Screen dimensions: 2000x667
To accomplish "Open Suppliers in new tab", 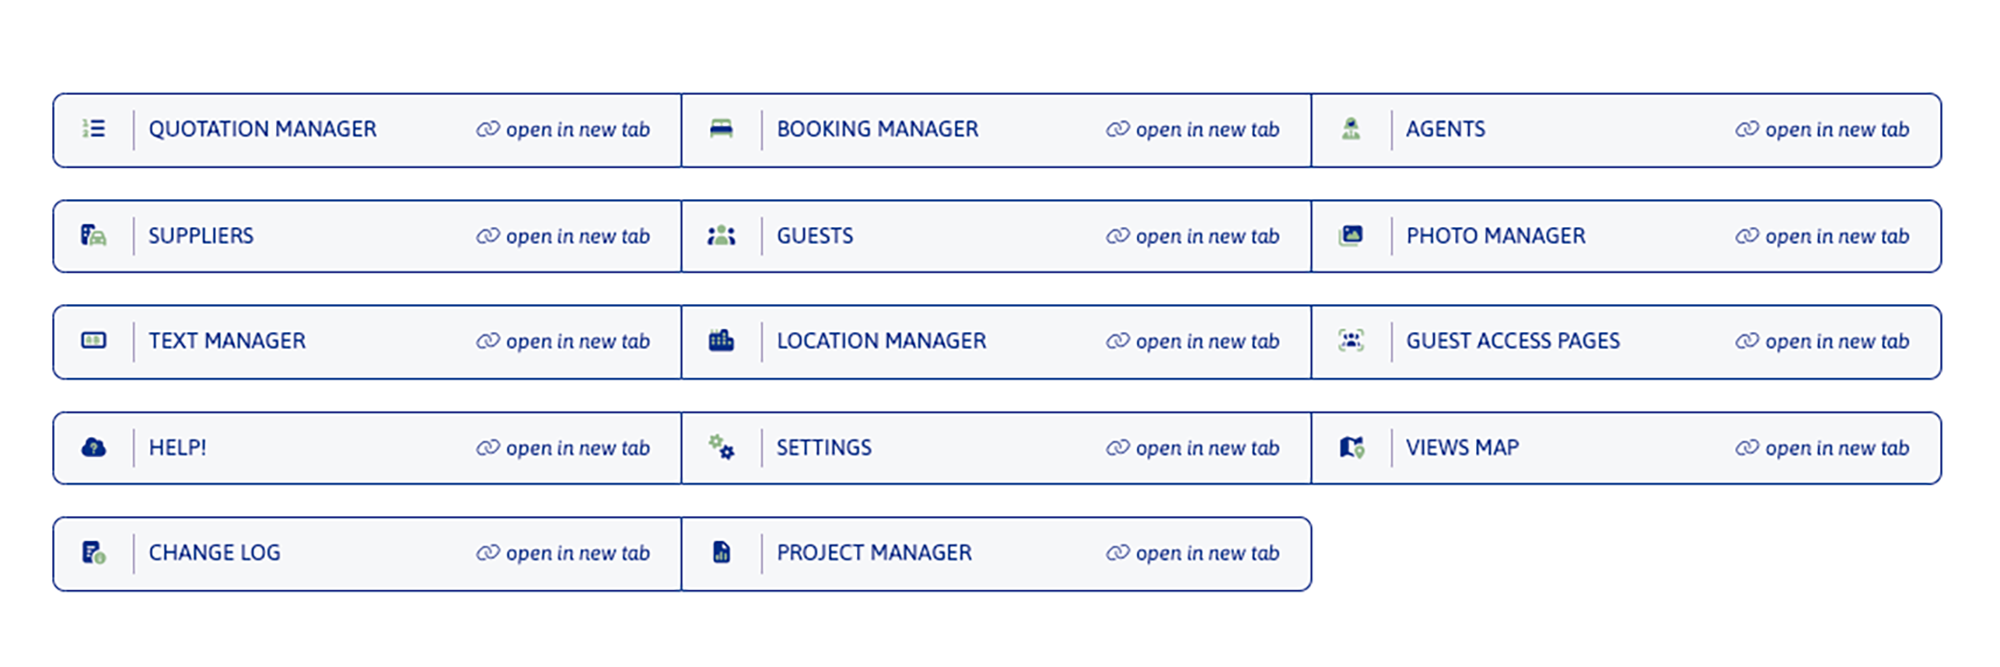I will [x=563, y=237].
